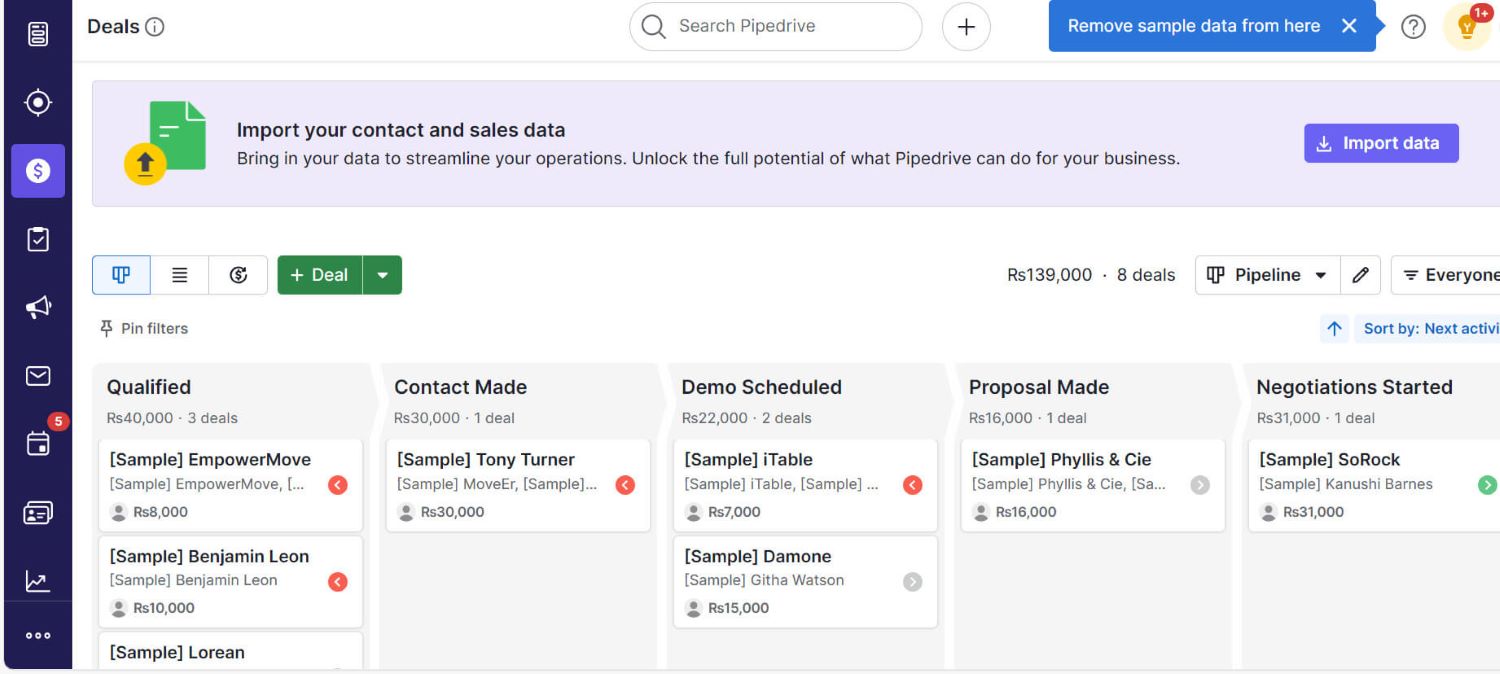Click Phyllis & Cie gray activity indicator
1500x674 pixels.
[x=1200, y=485]
